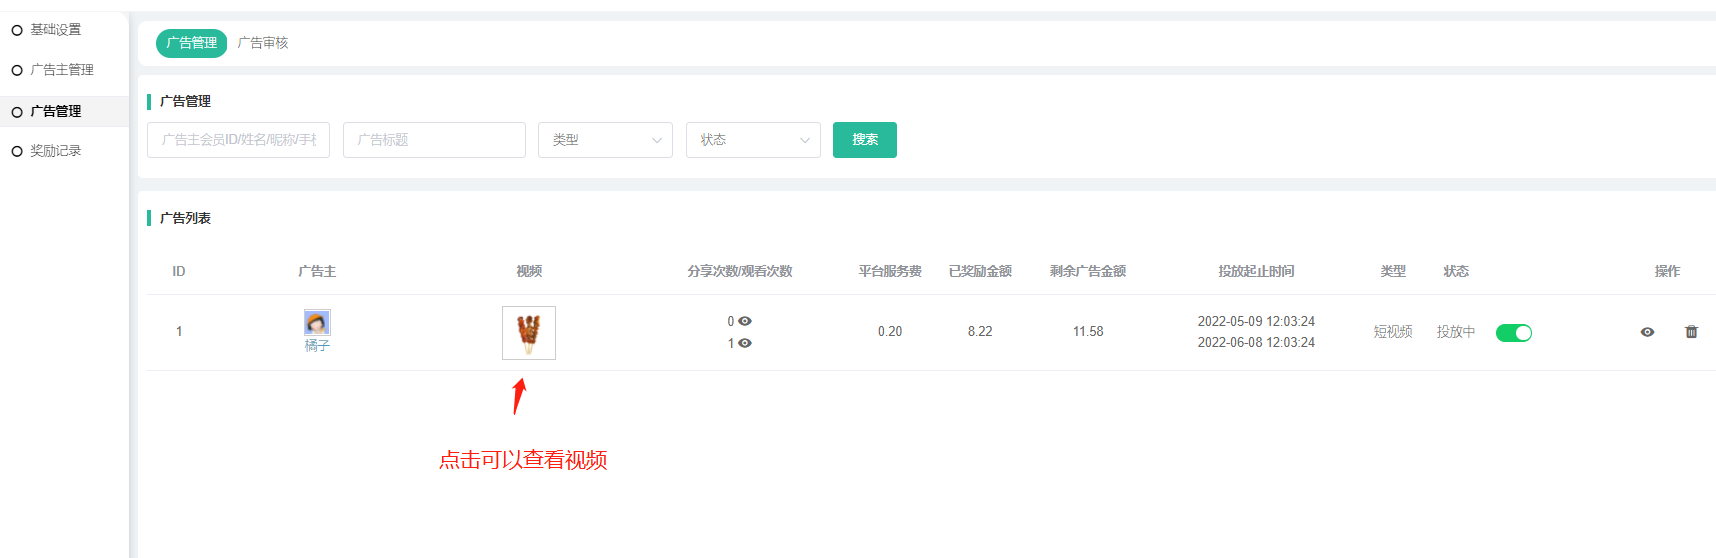Click the 剩余广告金额 column header

[1088, 271]
